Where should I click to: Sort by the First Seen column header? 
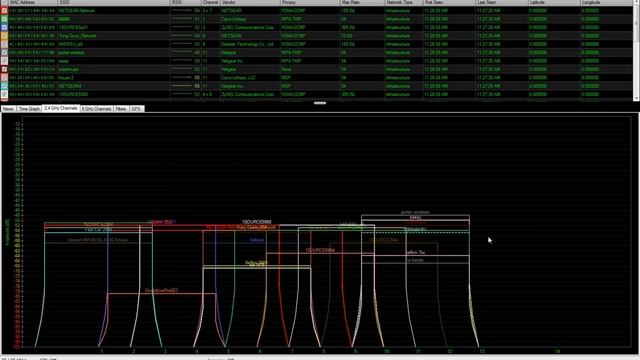click(449, 2)
